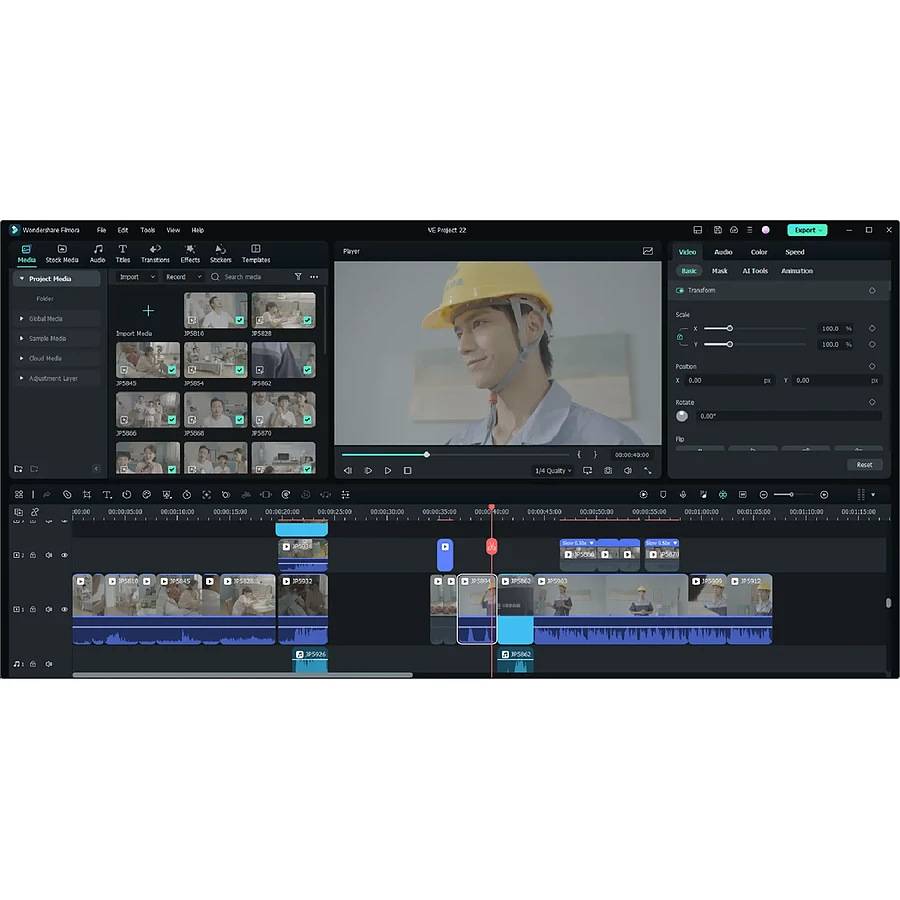
Task: Lock video track 1
Action: coord(33,610)
